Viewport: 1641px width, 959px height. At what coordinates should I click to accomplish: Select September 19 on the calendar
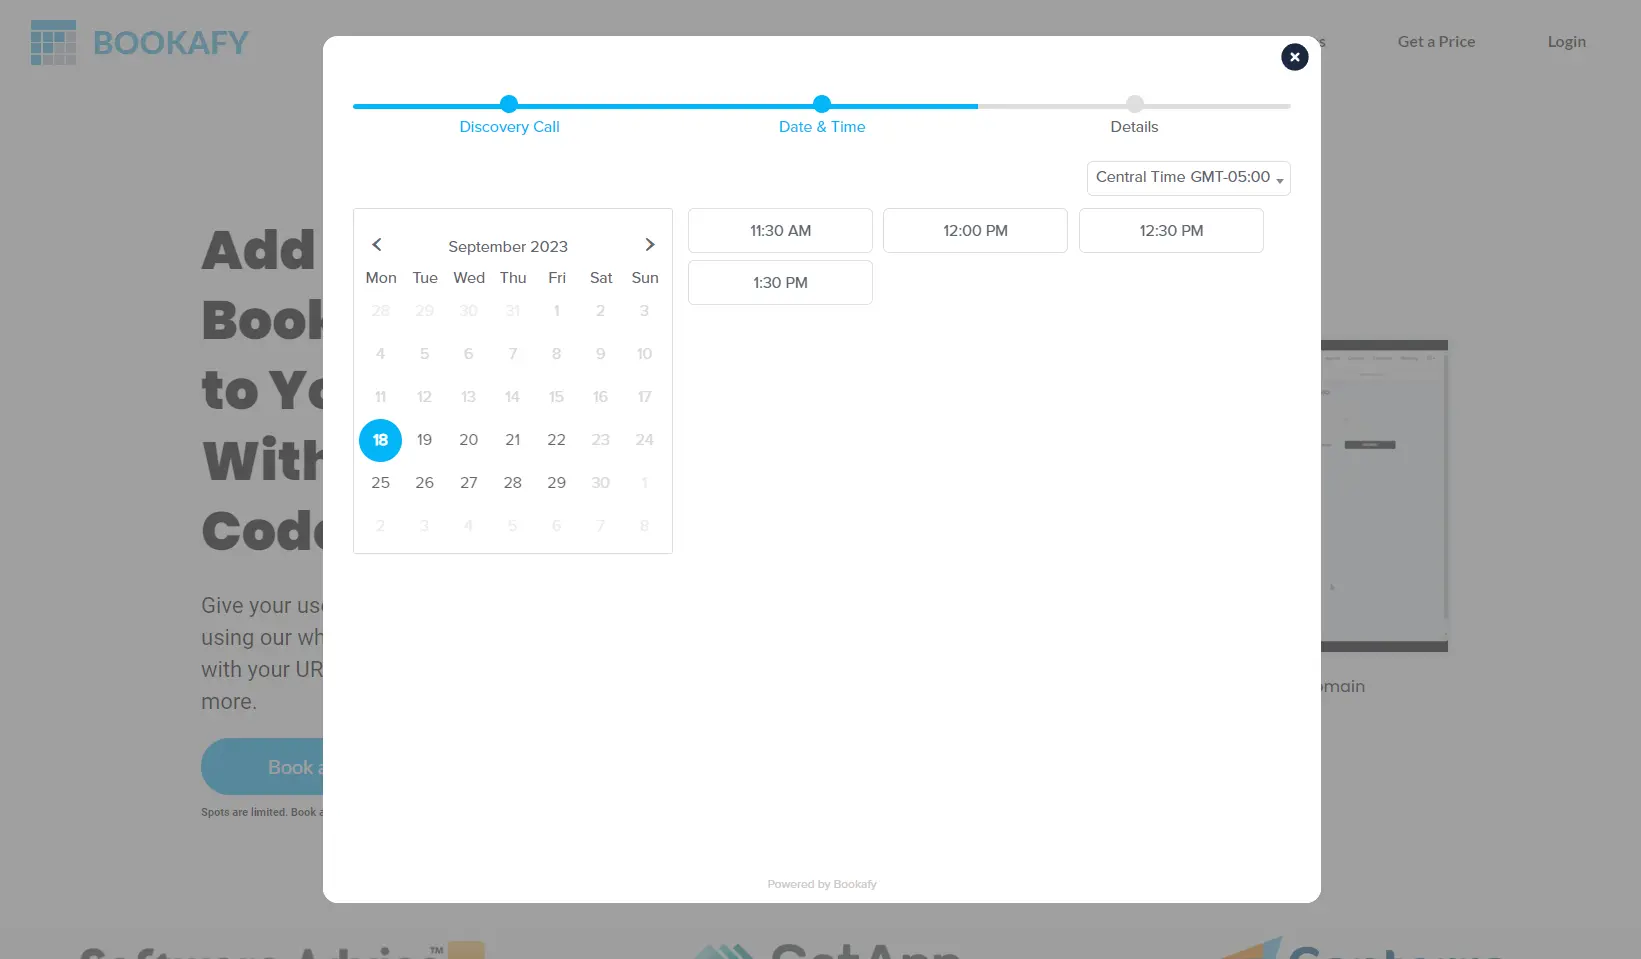pyautogui.click(x=424, y=440)
